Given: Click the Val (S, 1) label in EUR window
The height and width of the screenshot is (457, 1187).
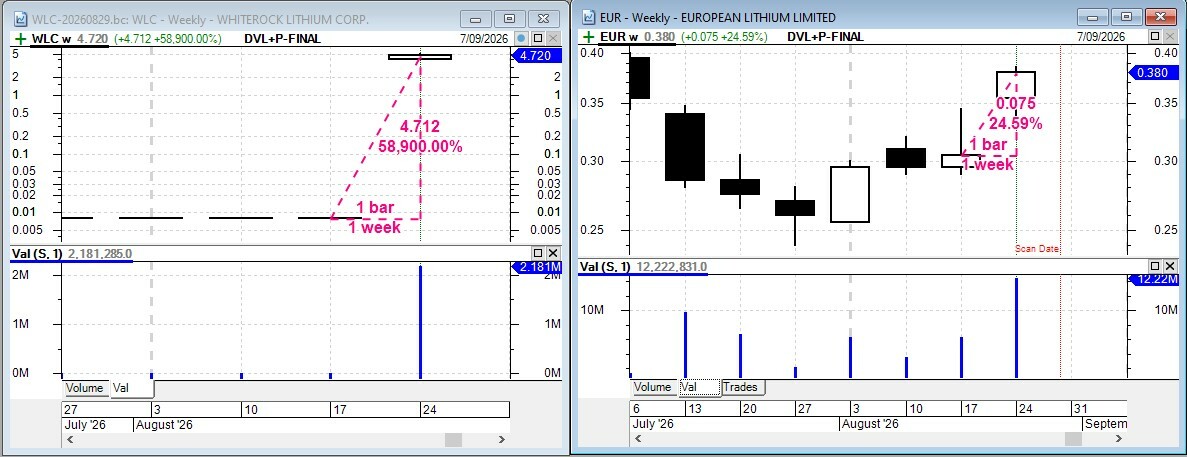Looking at the screenshot, I should (x=606, y=266).
